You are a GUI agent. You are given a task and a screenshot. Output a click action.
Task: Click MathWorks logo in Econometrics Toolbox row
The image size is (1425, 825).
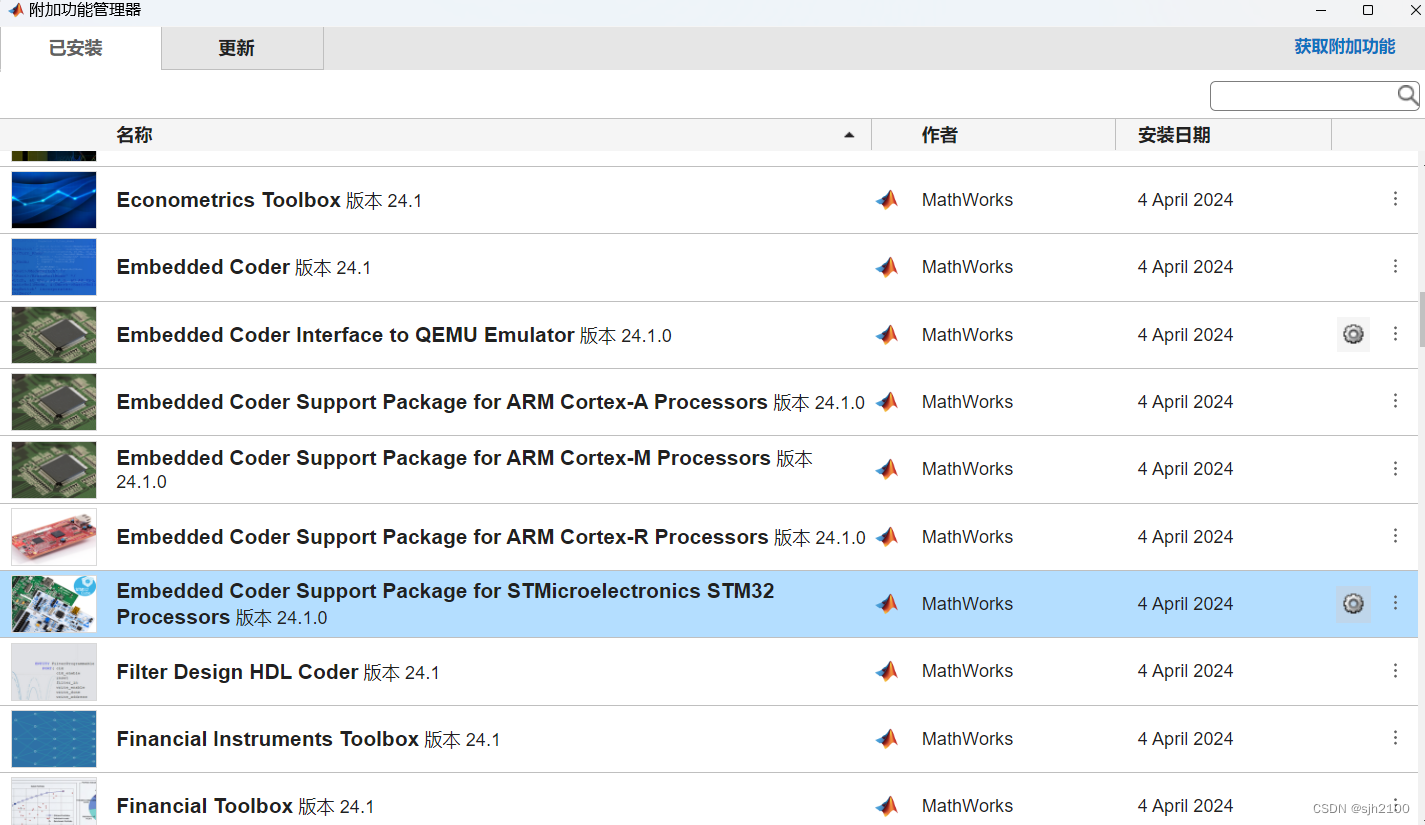coord(887,200)
